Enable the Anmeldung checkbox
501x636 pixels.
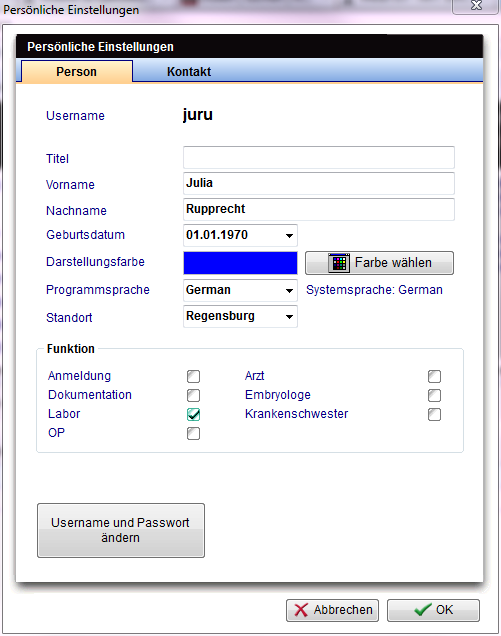194,376
